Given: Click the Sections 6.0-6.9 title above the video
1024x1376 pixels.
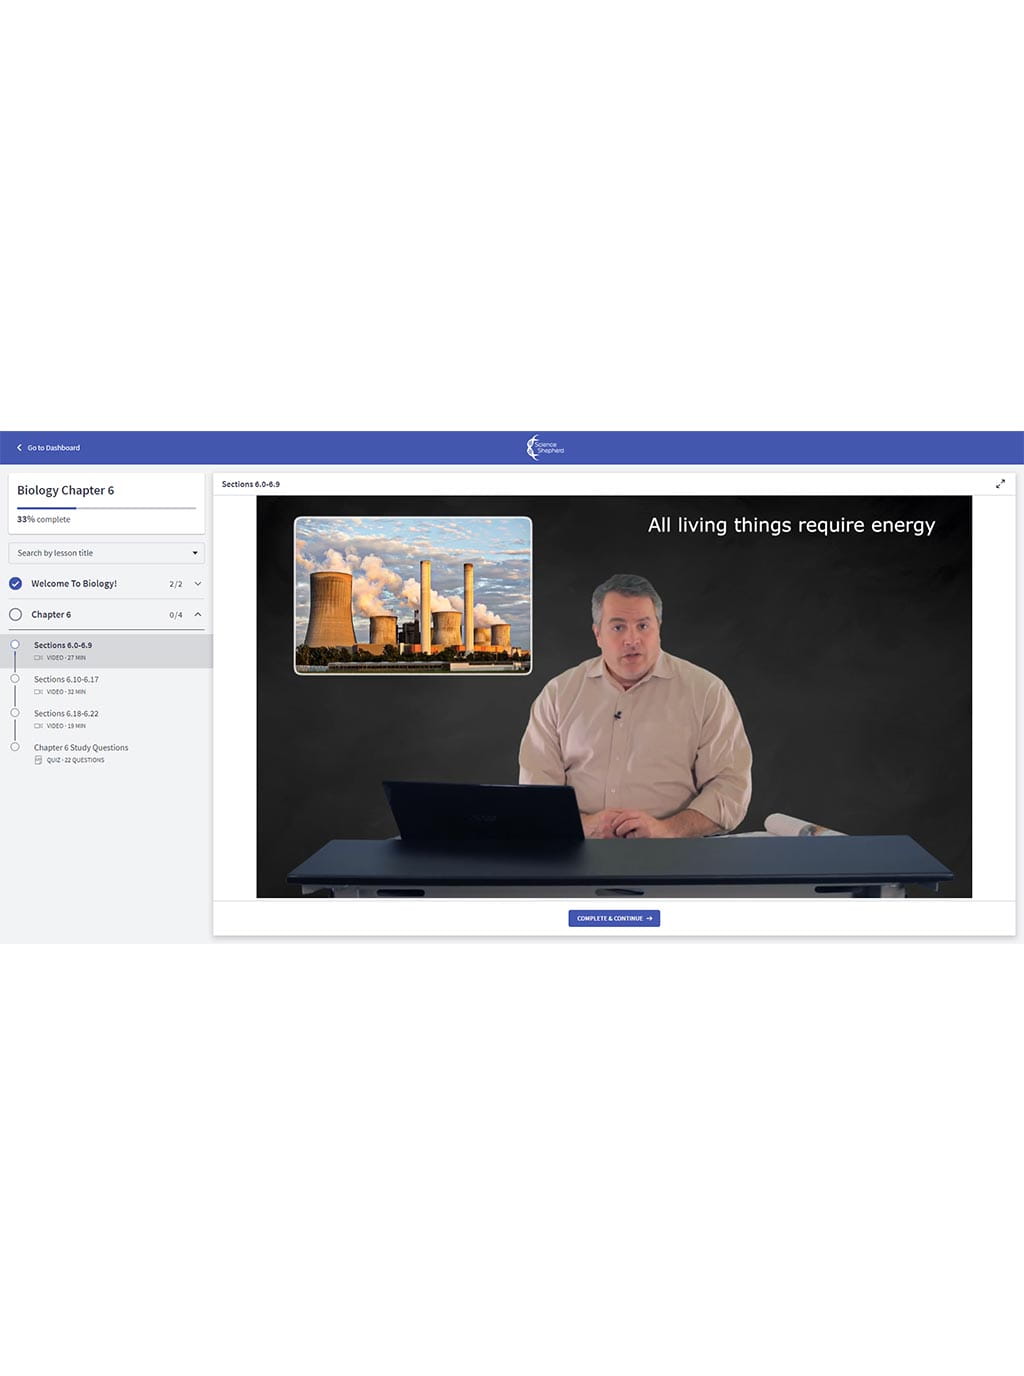Looking at the screenshot, I should point(251,483).
